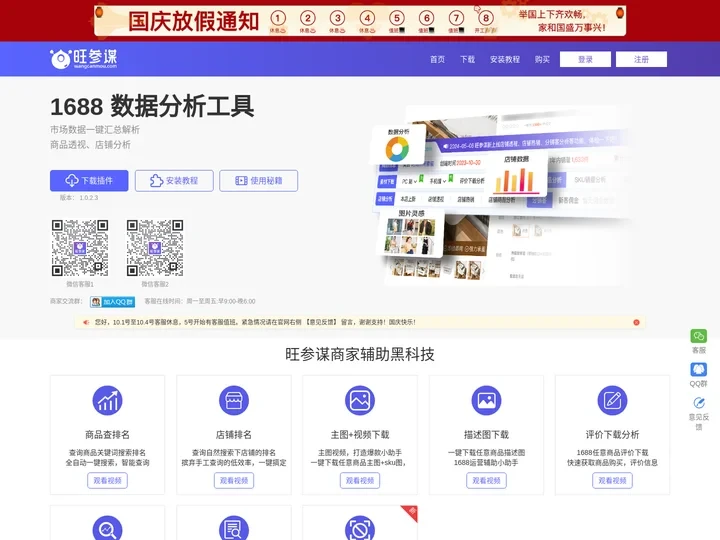Image resolution: width=720 pixels, height=540 pixels.
Task: Click the 市场数据一键汇总解析 subtitle
Action: (95, 129)
